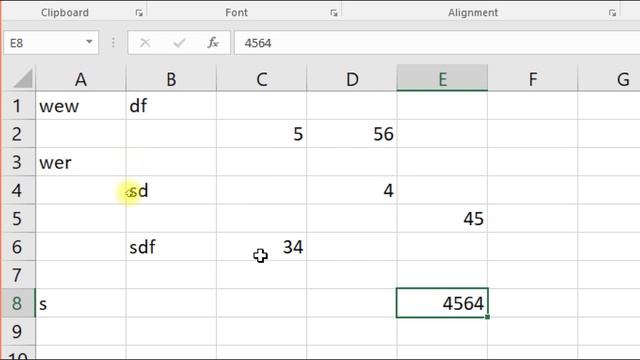Select row 2 header
The image size is (640, 360).
pyautogui.click(x=18, y=134)
